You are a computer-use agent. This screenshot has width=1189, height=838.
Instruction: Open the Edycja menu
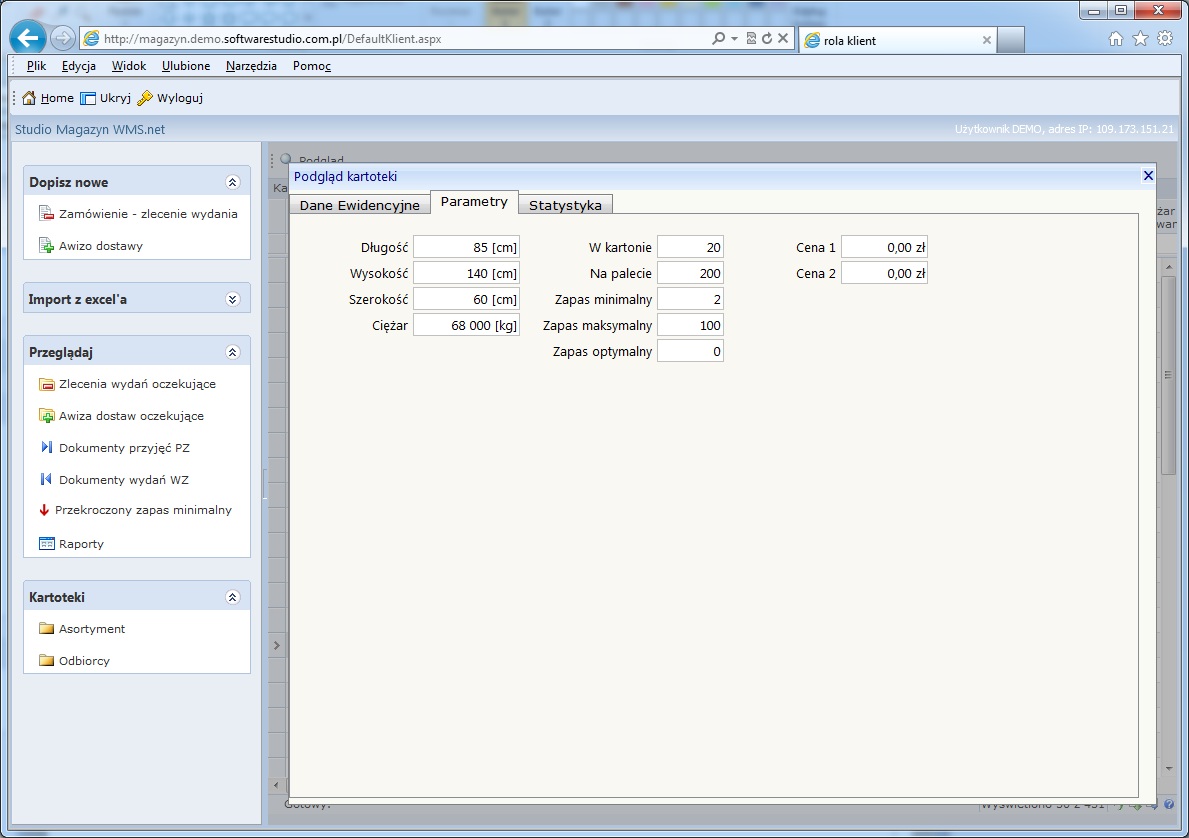tap(79, 66)
